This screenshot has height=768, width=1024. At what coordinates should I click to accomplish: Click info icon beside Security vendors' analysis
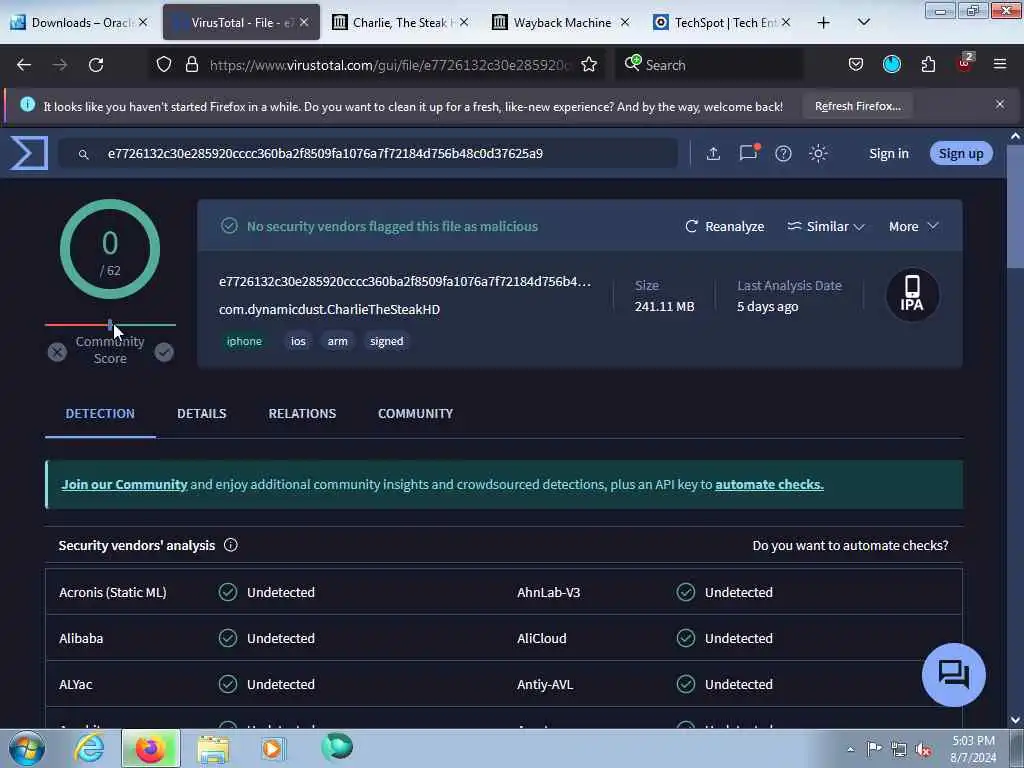(231, 545)
